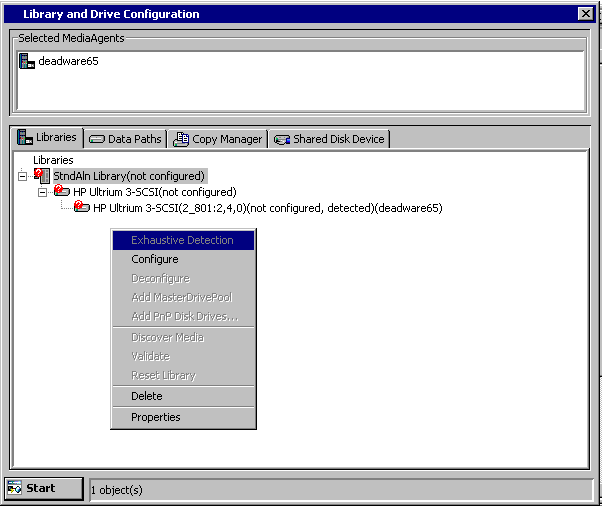Collapse the HP Ultium 3-SCSI node
Viewport: 602px width, 506px height.
click(x=43, y=192)
